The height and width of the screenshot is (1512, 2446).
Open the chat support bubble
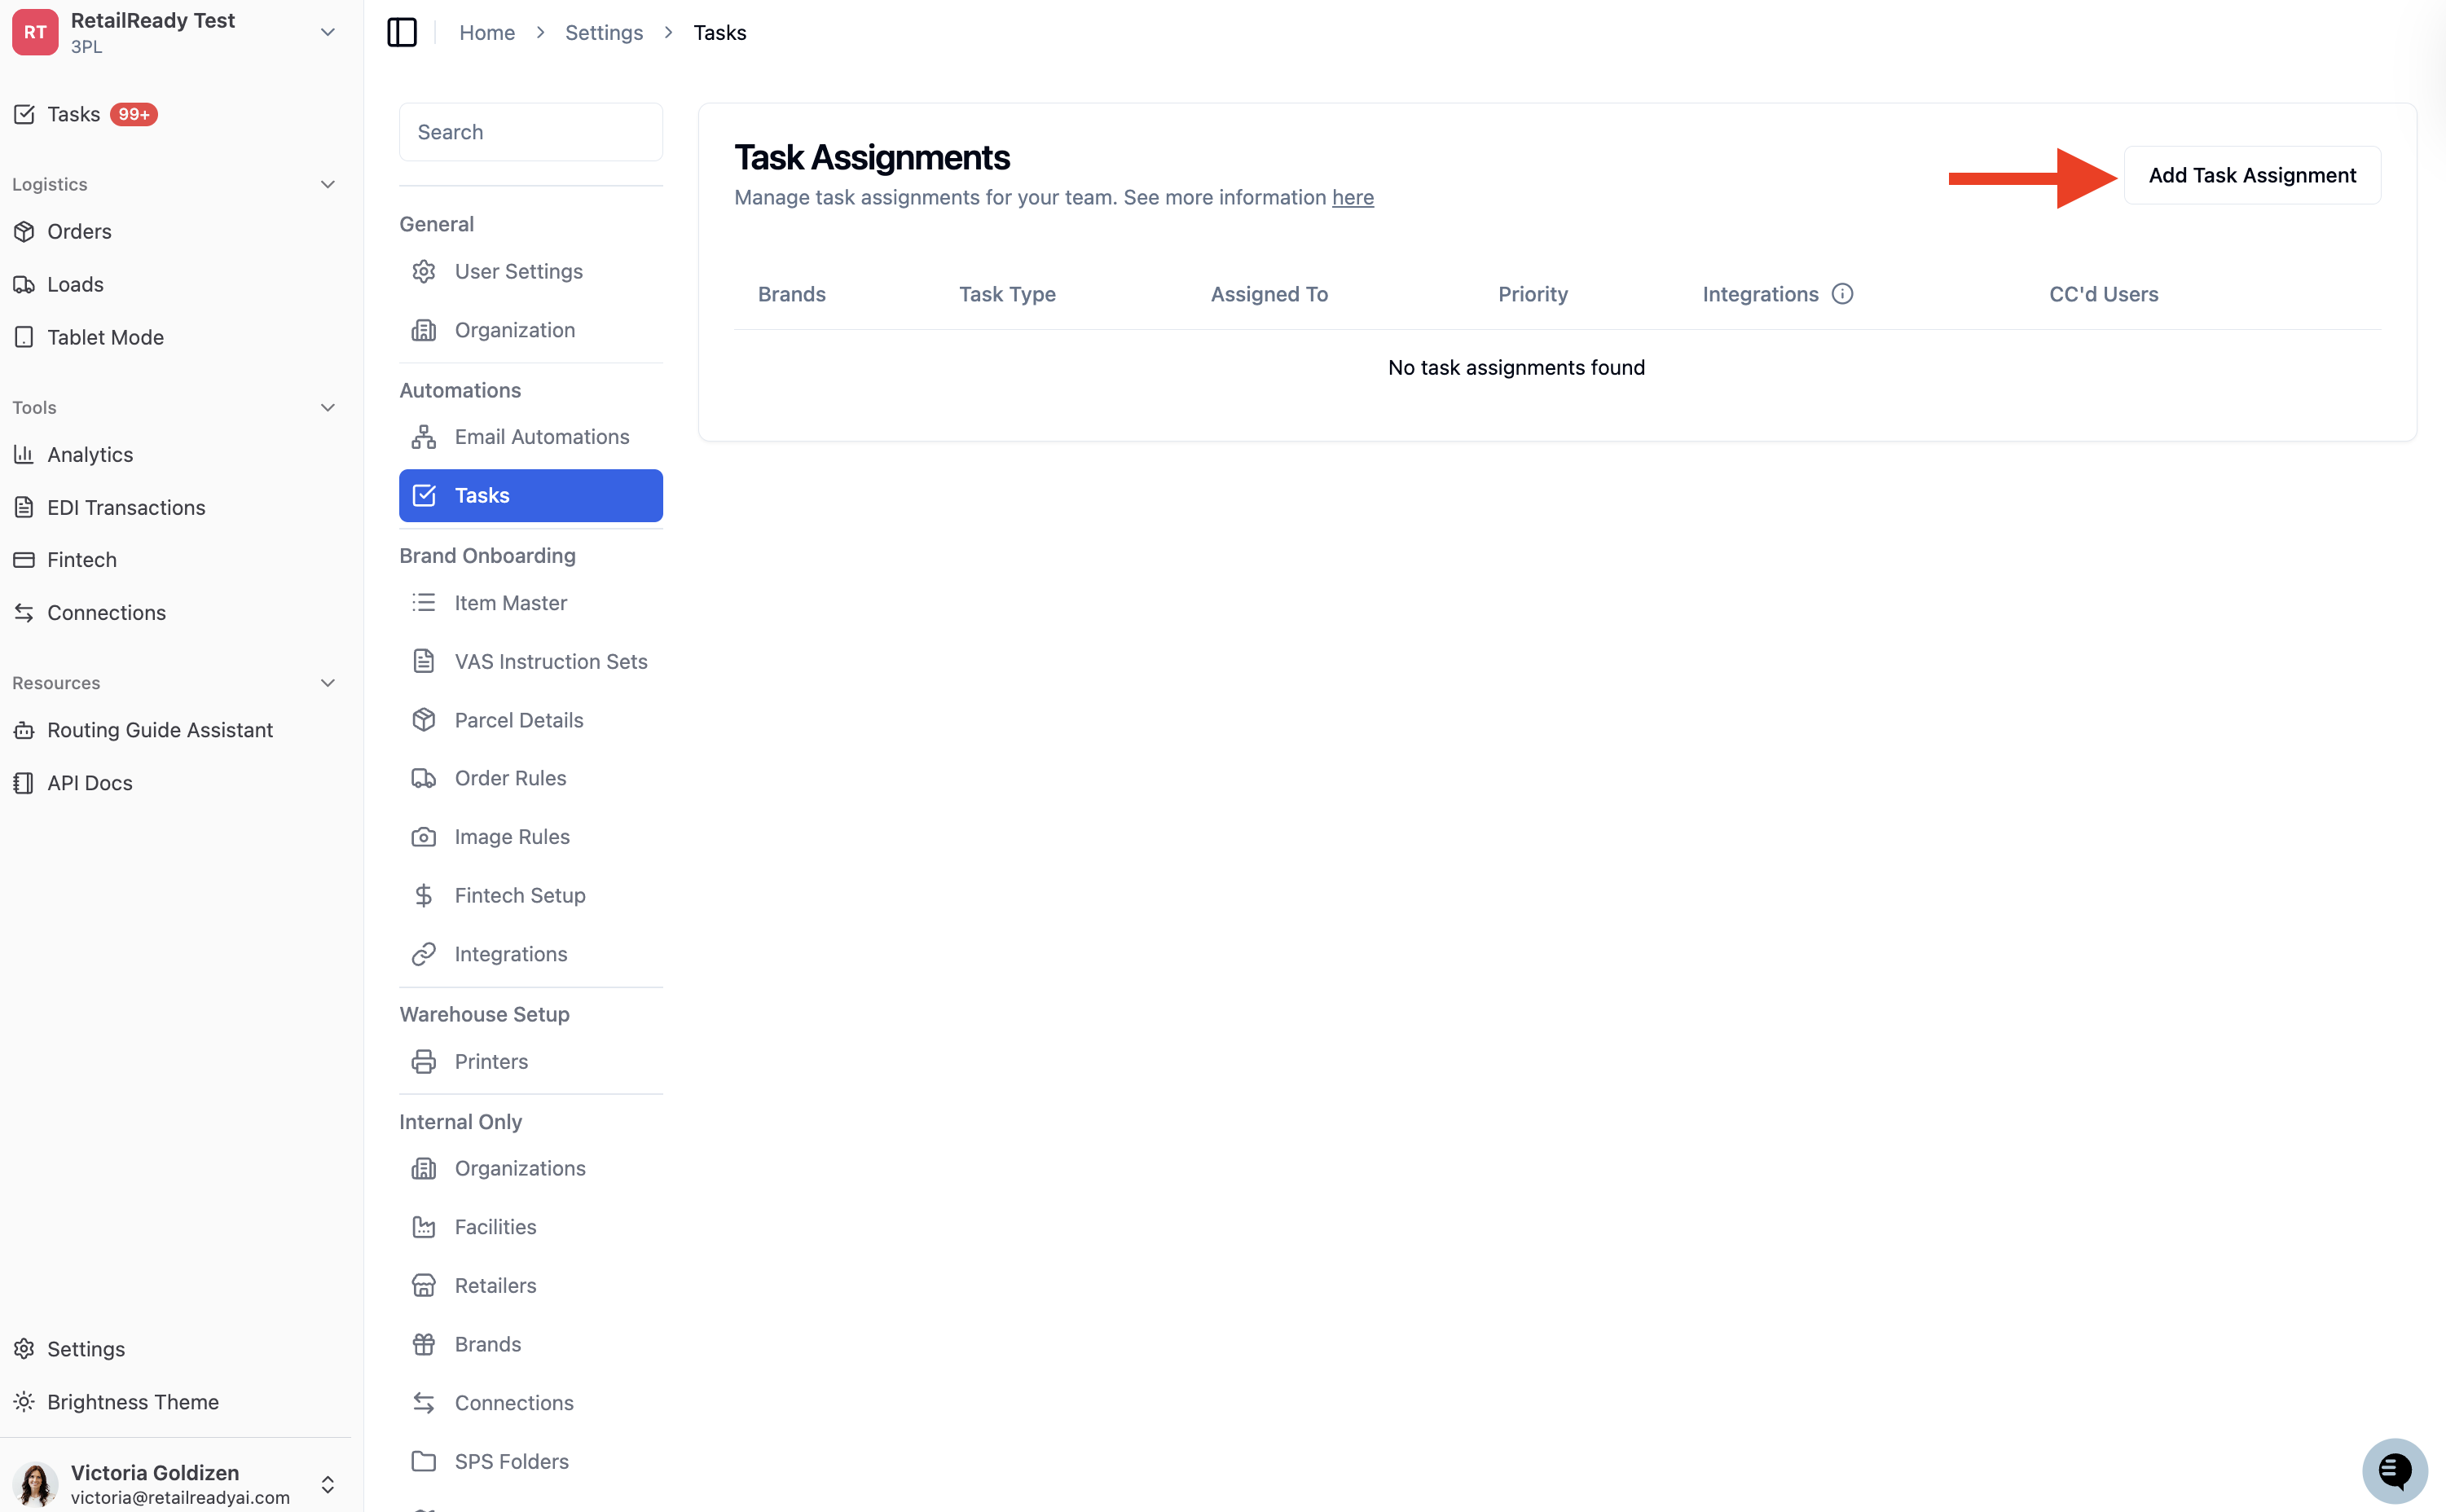(x=2394, y=1471)
